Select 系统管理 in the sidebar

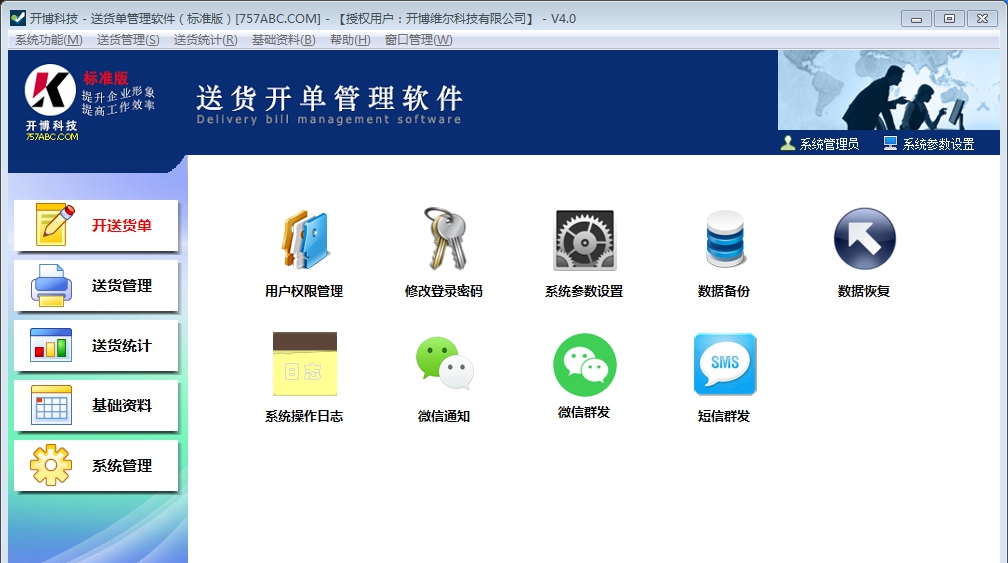click(x=96, y=466)
